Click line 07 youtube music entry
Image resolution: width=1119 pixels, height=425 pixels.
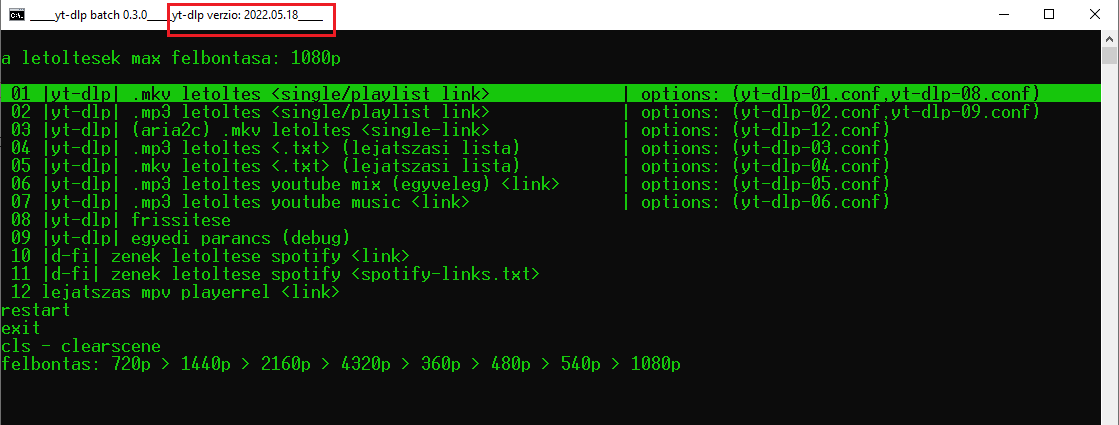coord(450,203)
